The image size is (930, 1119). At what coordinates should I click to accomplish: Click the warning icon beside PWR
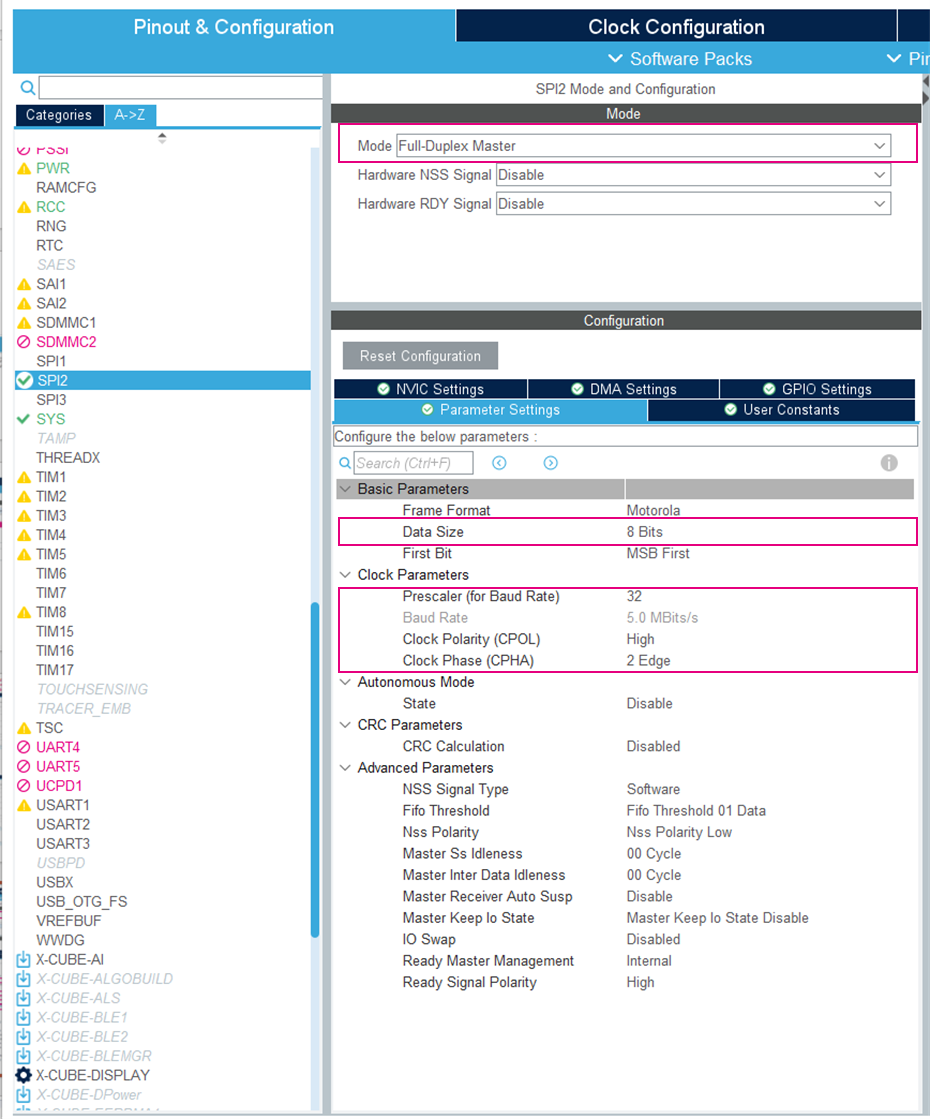click(24, 168)
